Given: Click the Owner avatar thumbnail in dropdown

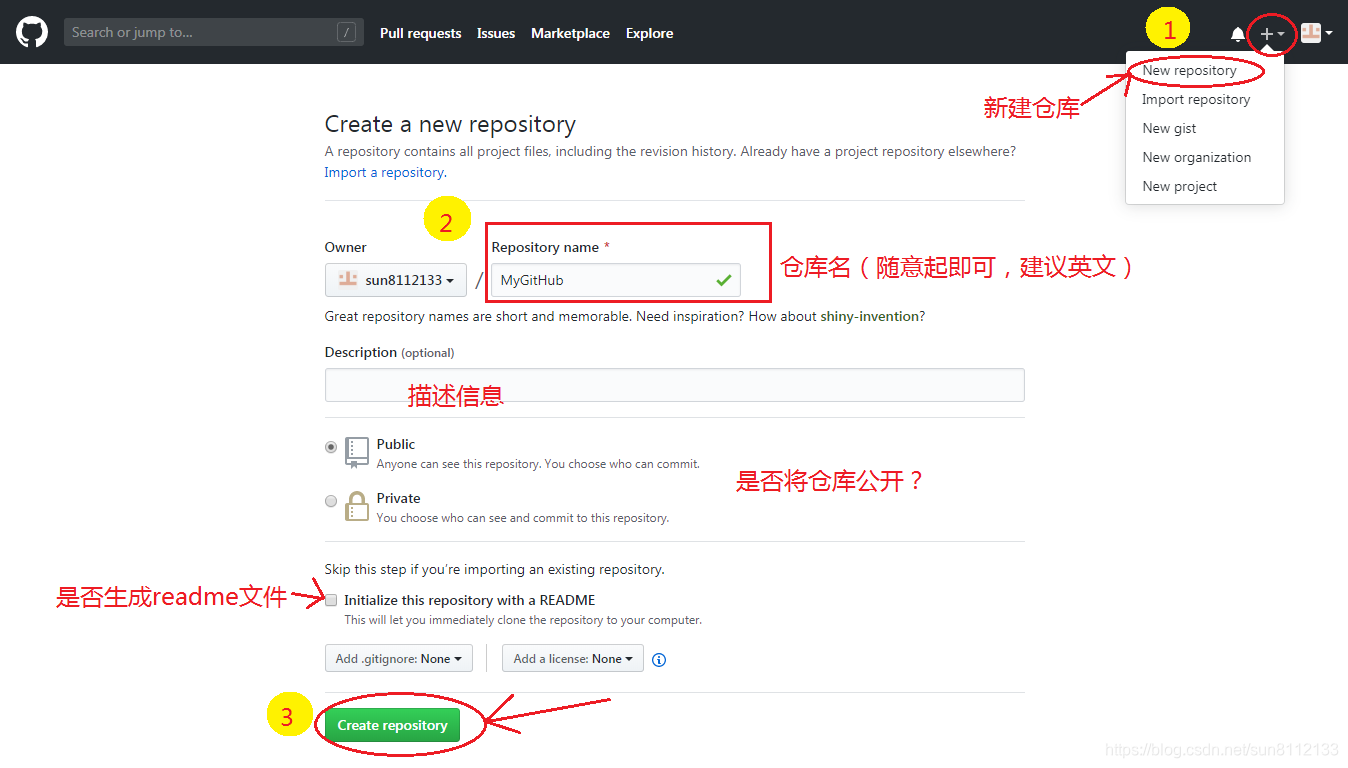Looking at the screenshot, I should click(348, 279).
